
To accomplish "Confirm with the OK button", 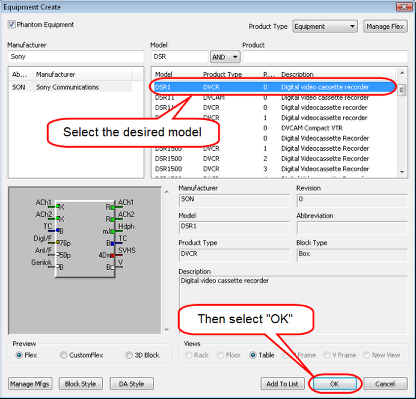I will (x=334, y=384).
